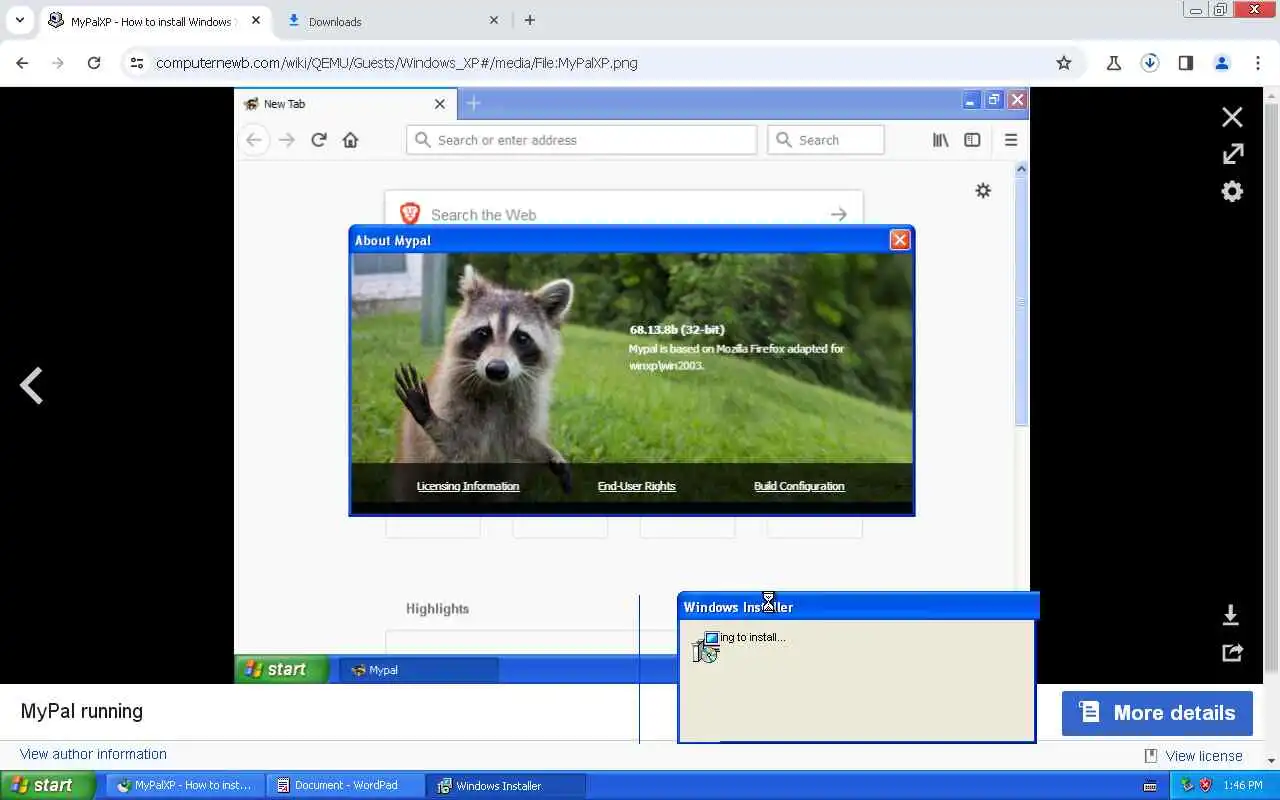Screen dimensions: 1280x800
Task: Close the MyPalXP tab
Action: click(x=255, y=20)
